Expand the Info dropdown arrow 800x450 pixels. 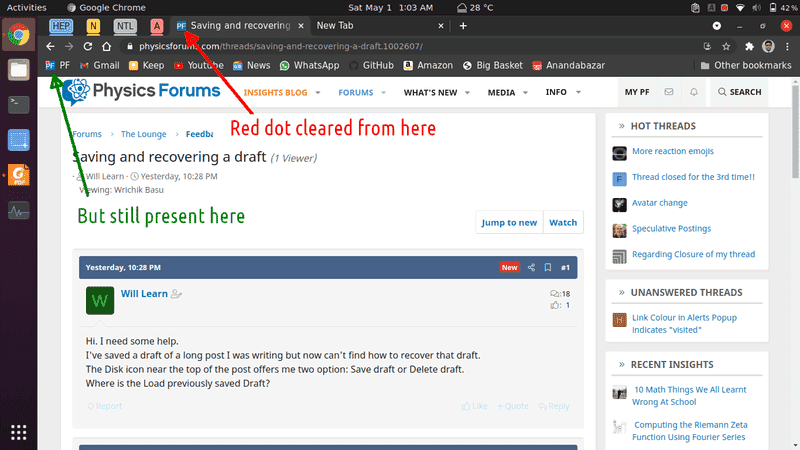point(578,92)
